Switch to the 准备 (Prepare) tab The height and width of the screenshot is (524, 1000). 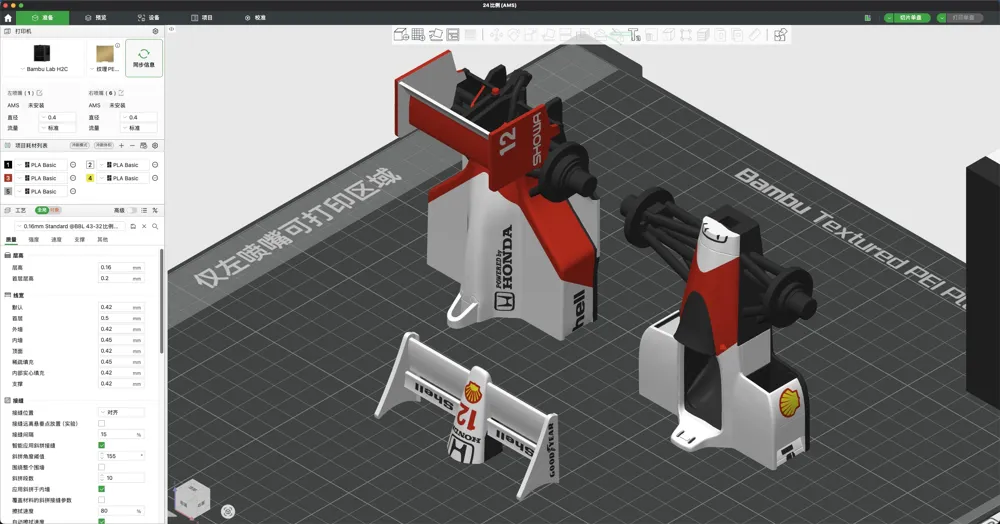point(43,18)
